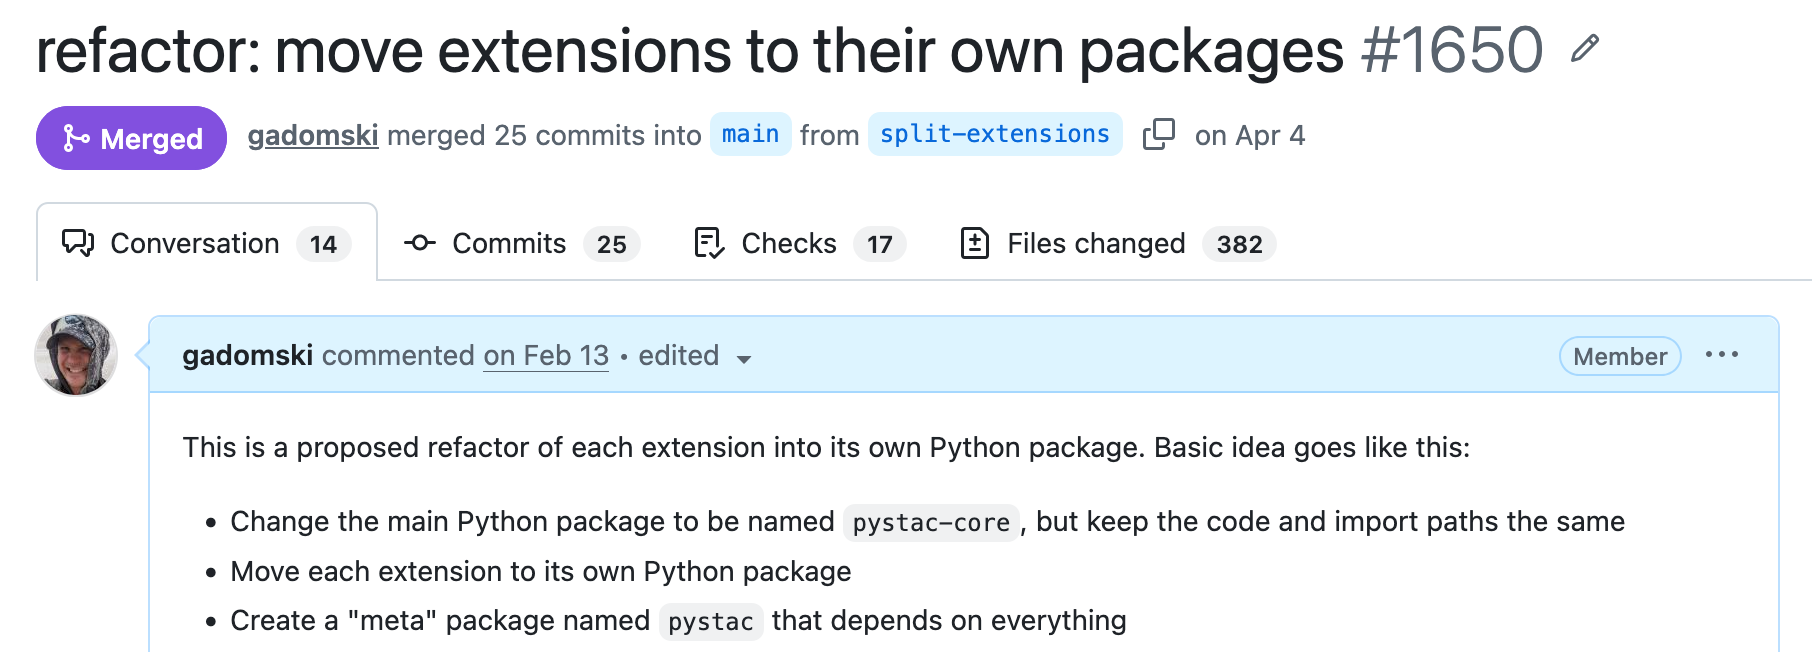Click the Files changed diff icon
1812x652 pixels.
975,243
